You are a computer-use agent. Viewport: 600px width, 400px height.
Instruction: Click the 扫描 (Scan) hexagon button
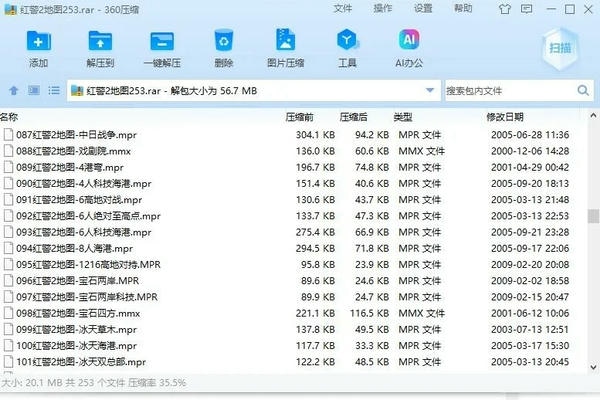(560, 49)
